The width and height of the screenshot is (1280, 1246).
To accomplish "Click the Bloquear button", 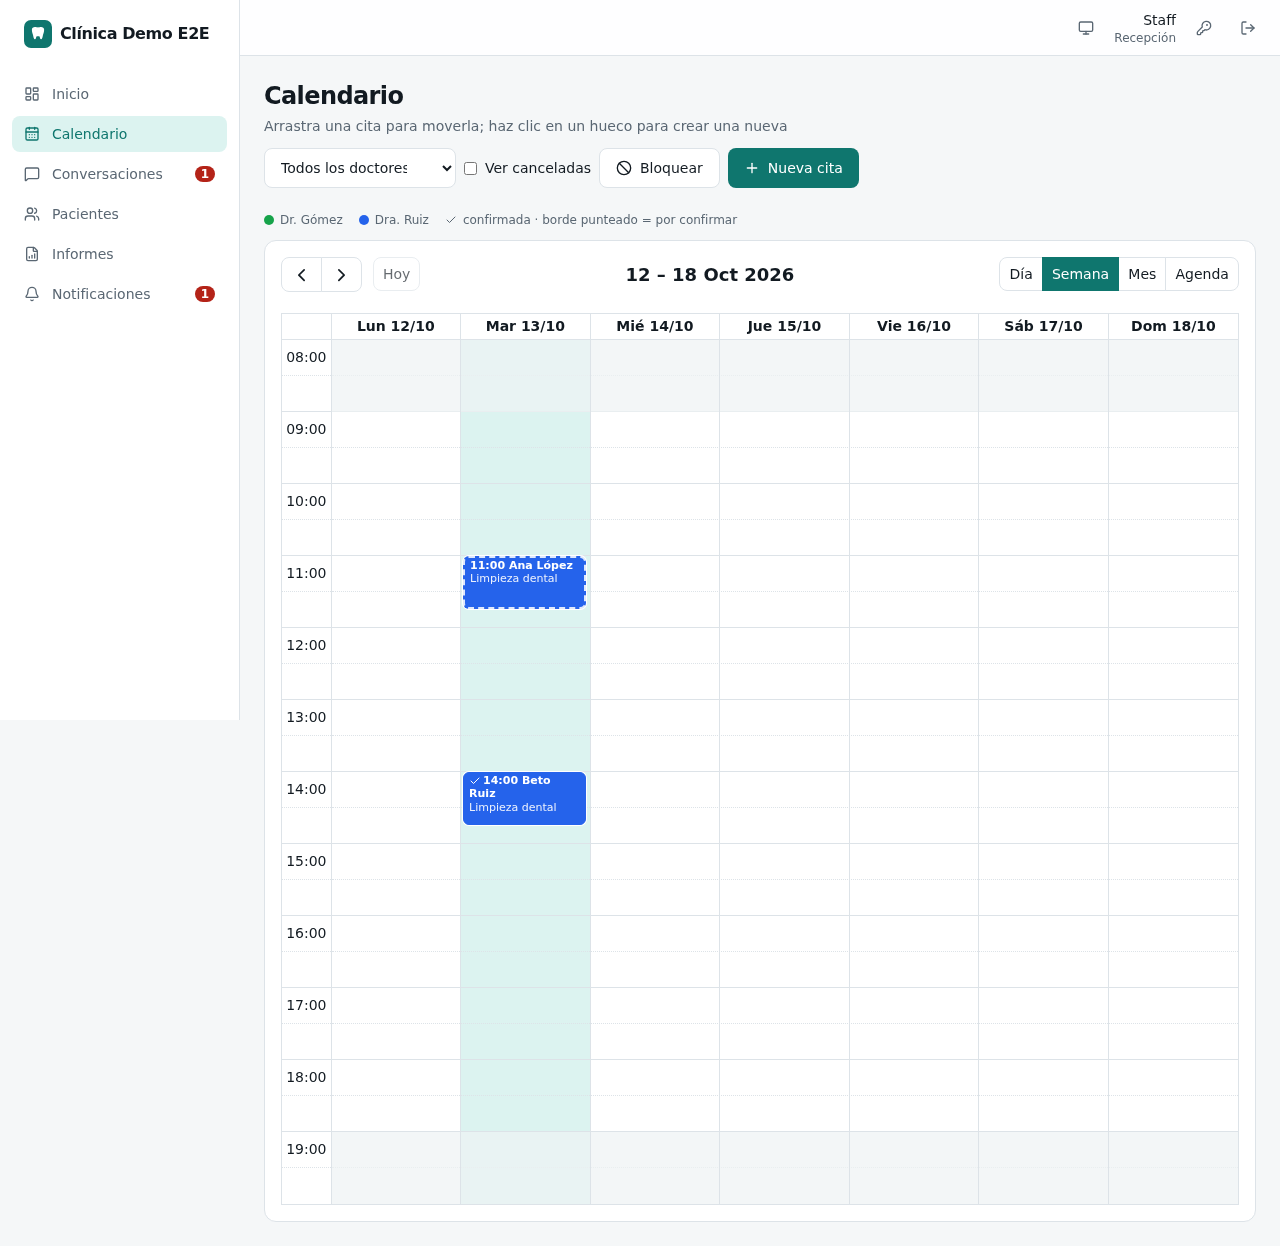I will tap(659, 168).
